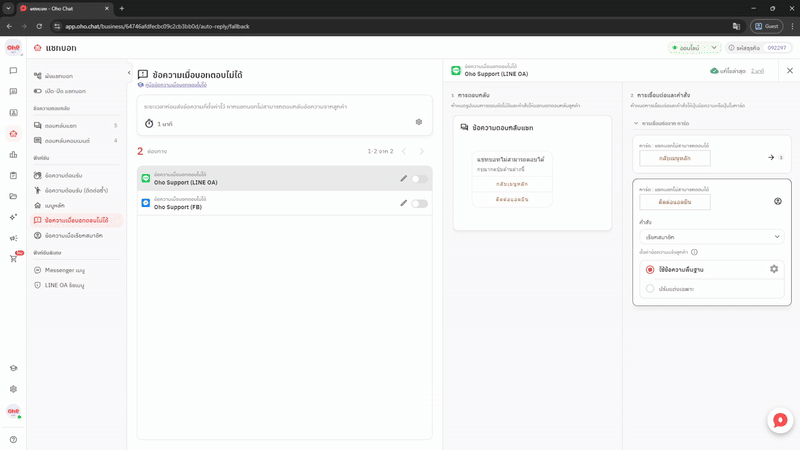Open the เรียกสมาชิก command dropdown

711,237
